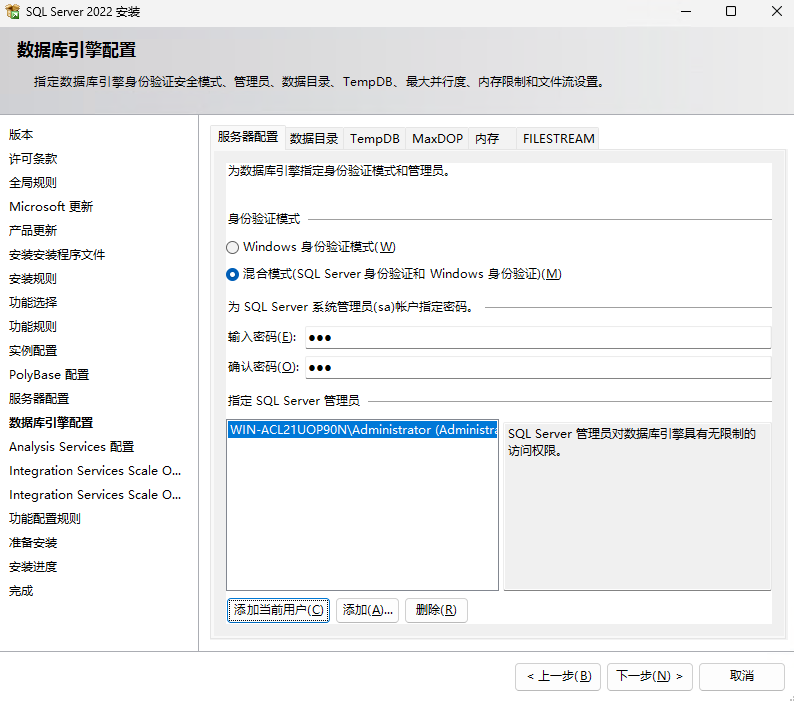This screenshot has height=702, width=794.
Task: Click the SQL Server 管理员 description text
Action: (631, 442)
